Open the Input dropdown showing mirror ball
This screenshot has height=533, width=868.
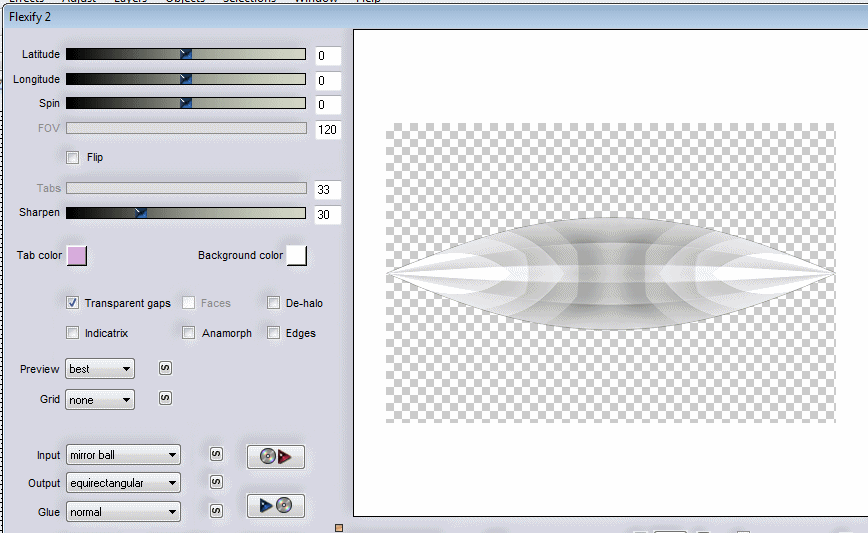(123, 455)
